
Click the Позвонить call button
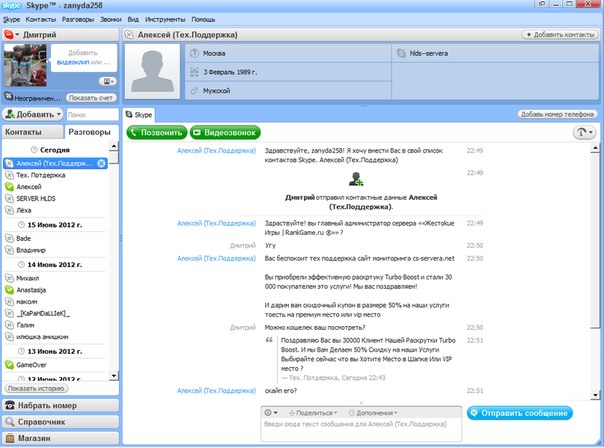[157, 133]
